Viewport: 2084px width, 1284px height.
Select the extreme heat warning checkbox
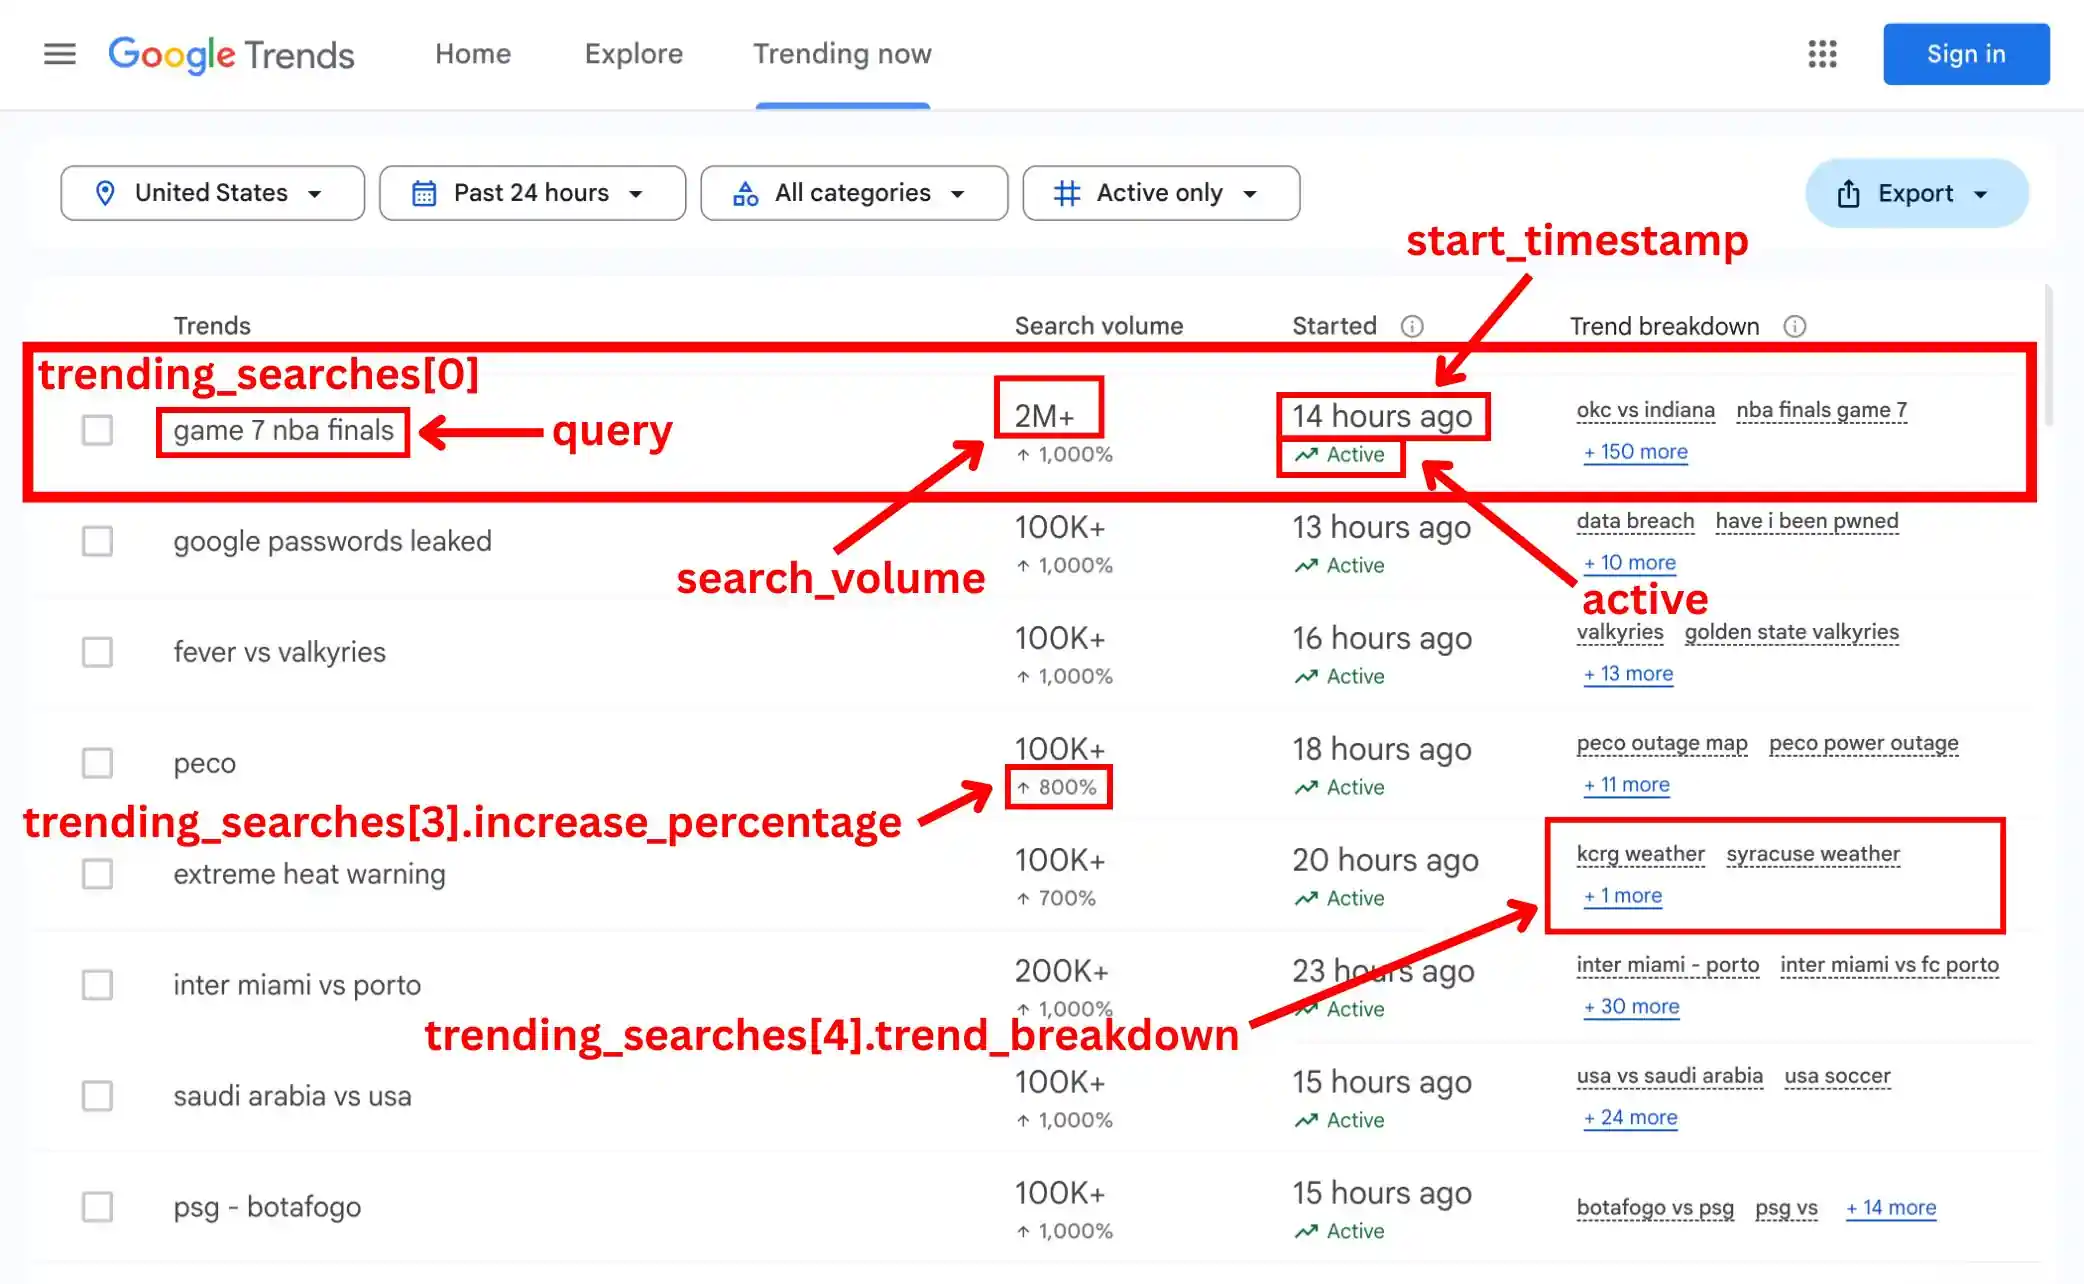(x=97, y=874)
